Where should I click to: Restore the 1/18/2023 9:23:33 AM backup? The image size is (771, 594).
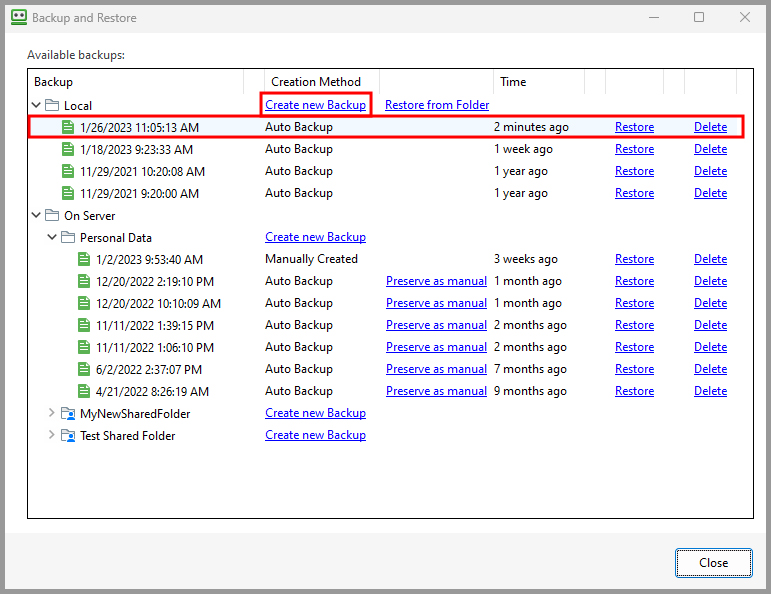pyautogui.click(x=634, y=149)
